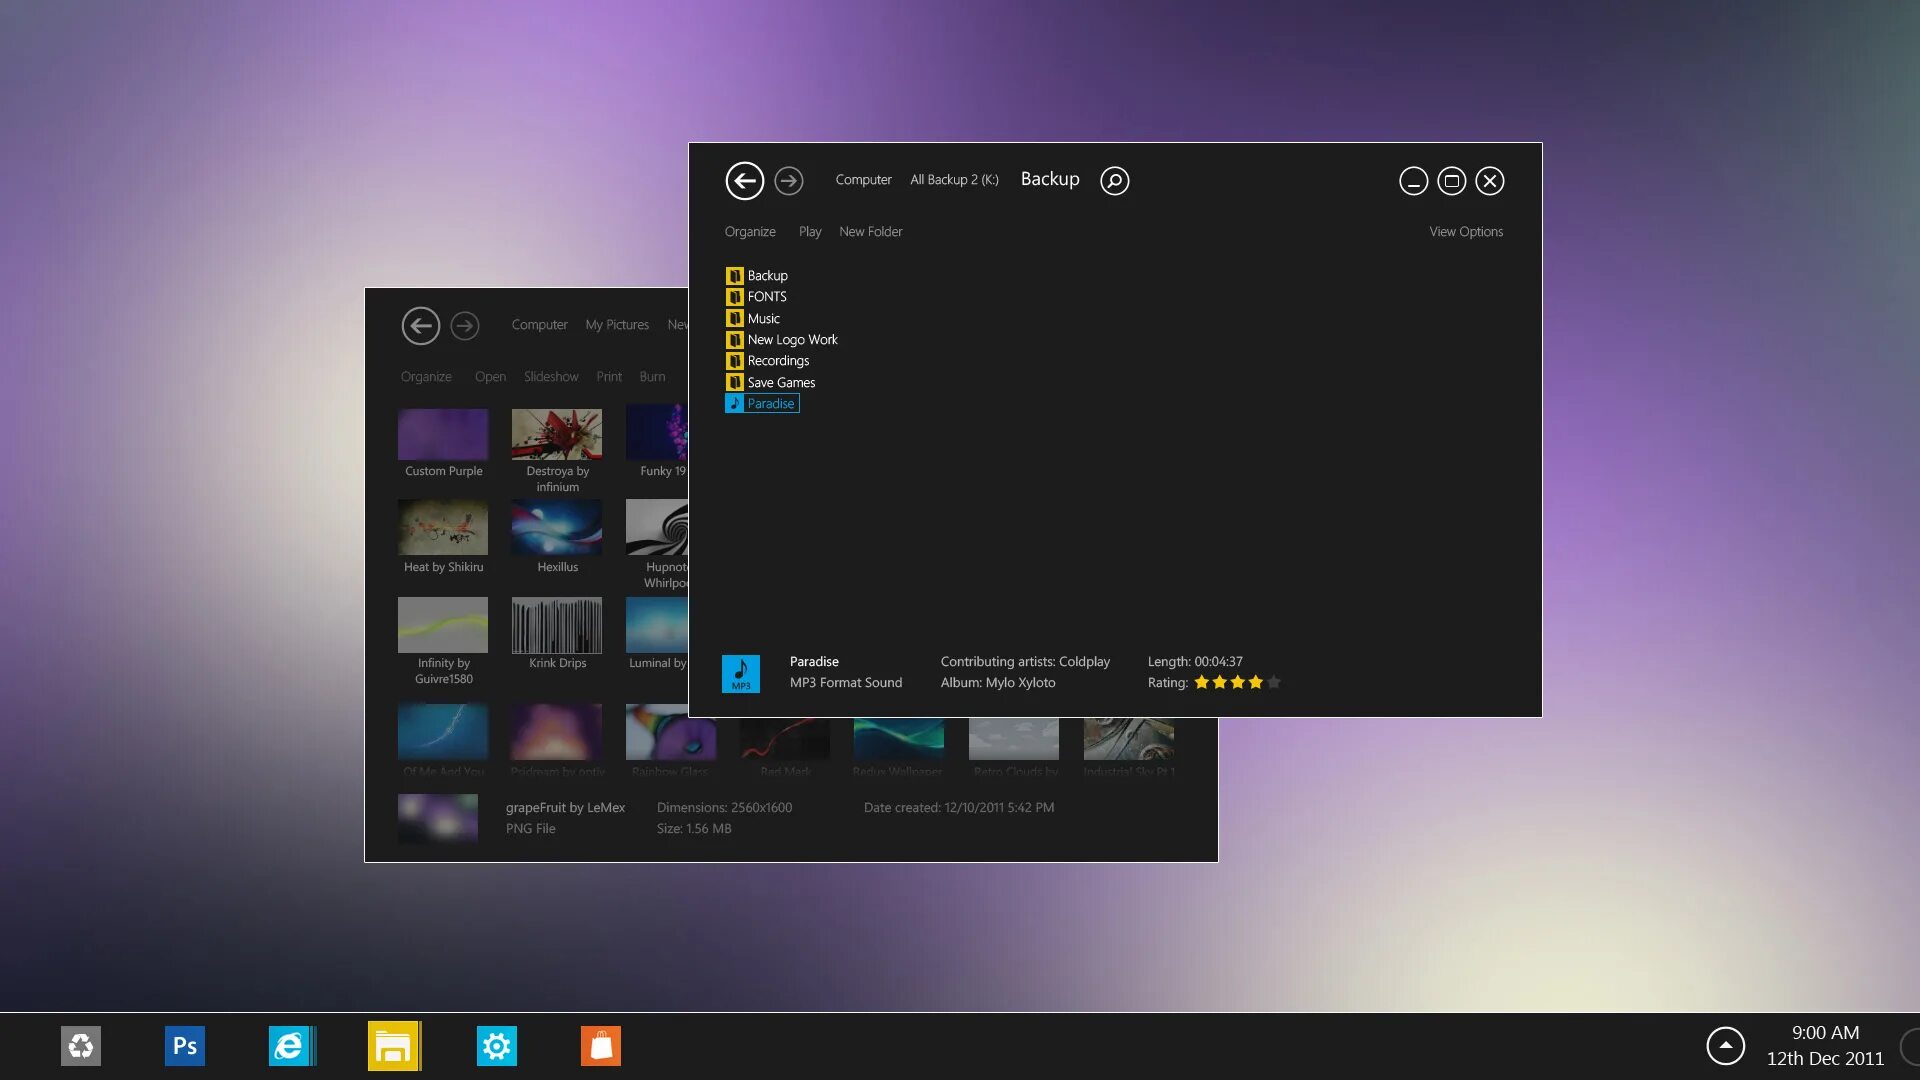This screenshot has height=1080, width=1920.
Task: Open Photoshop from the taskbar
Action: pyautogui.click(x=185, y=1046)
